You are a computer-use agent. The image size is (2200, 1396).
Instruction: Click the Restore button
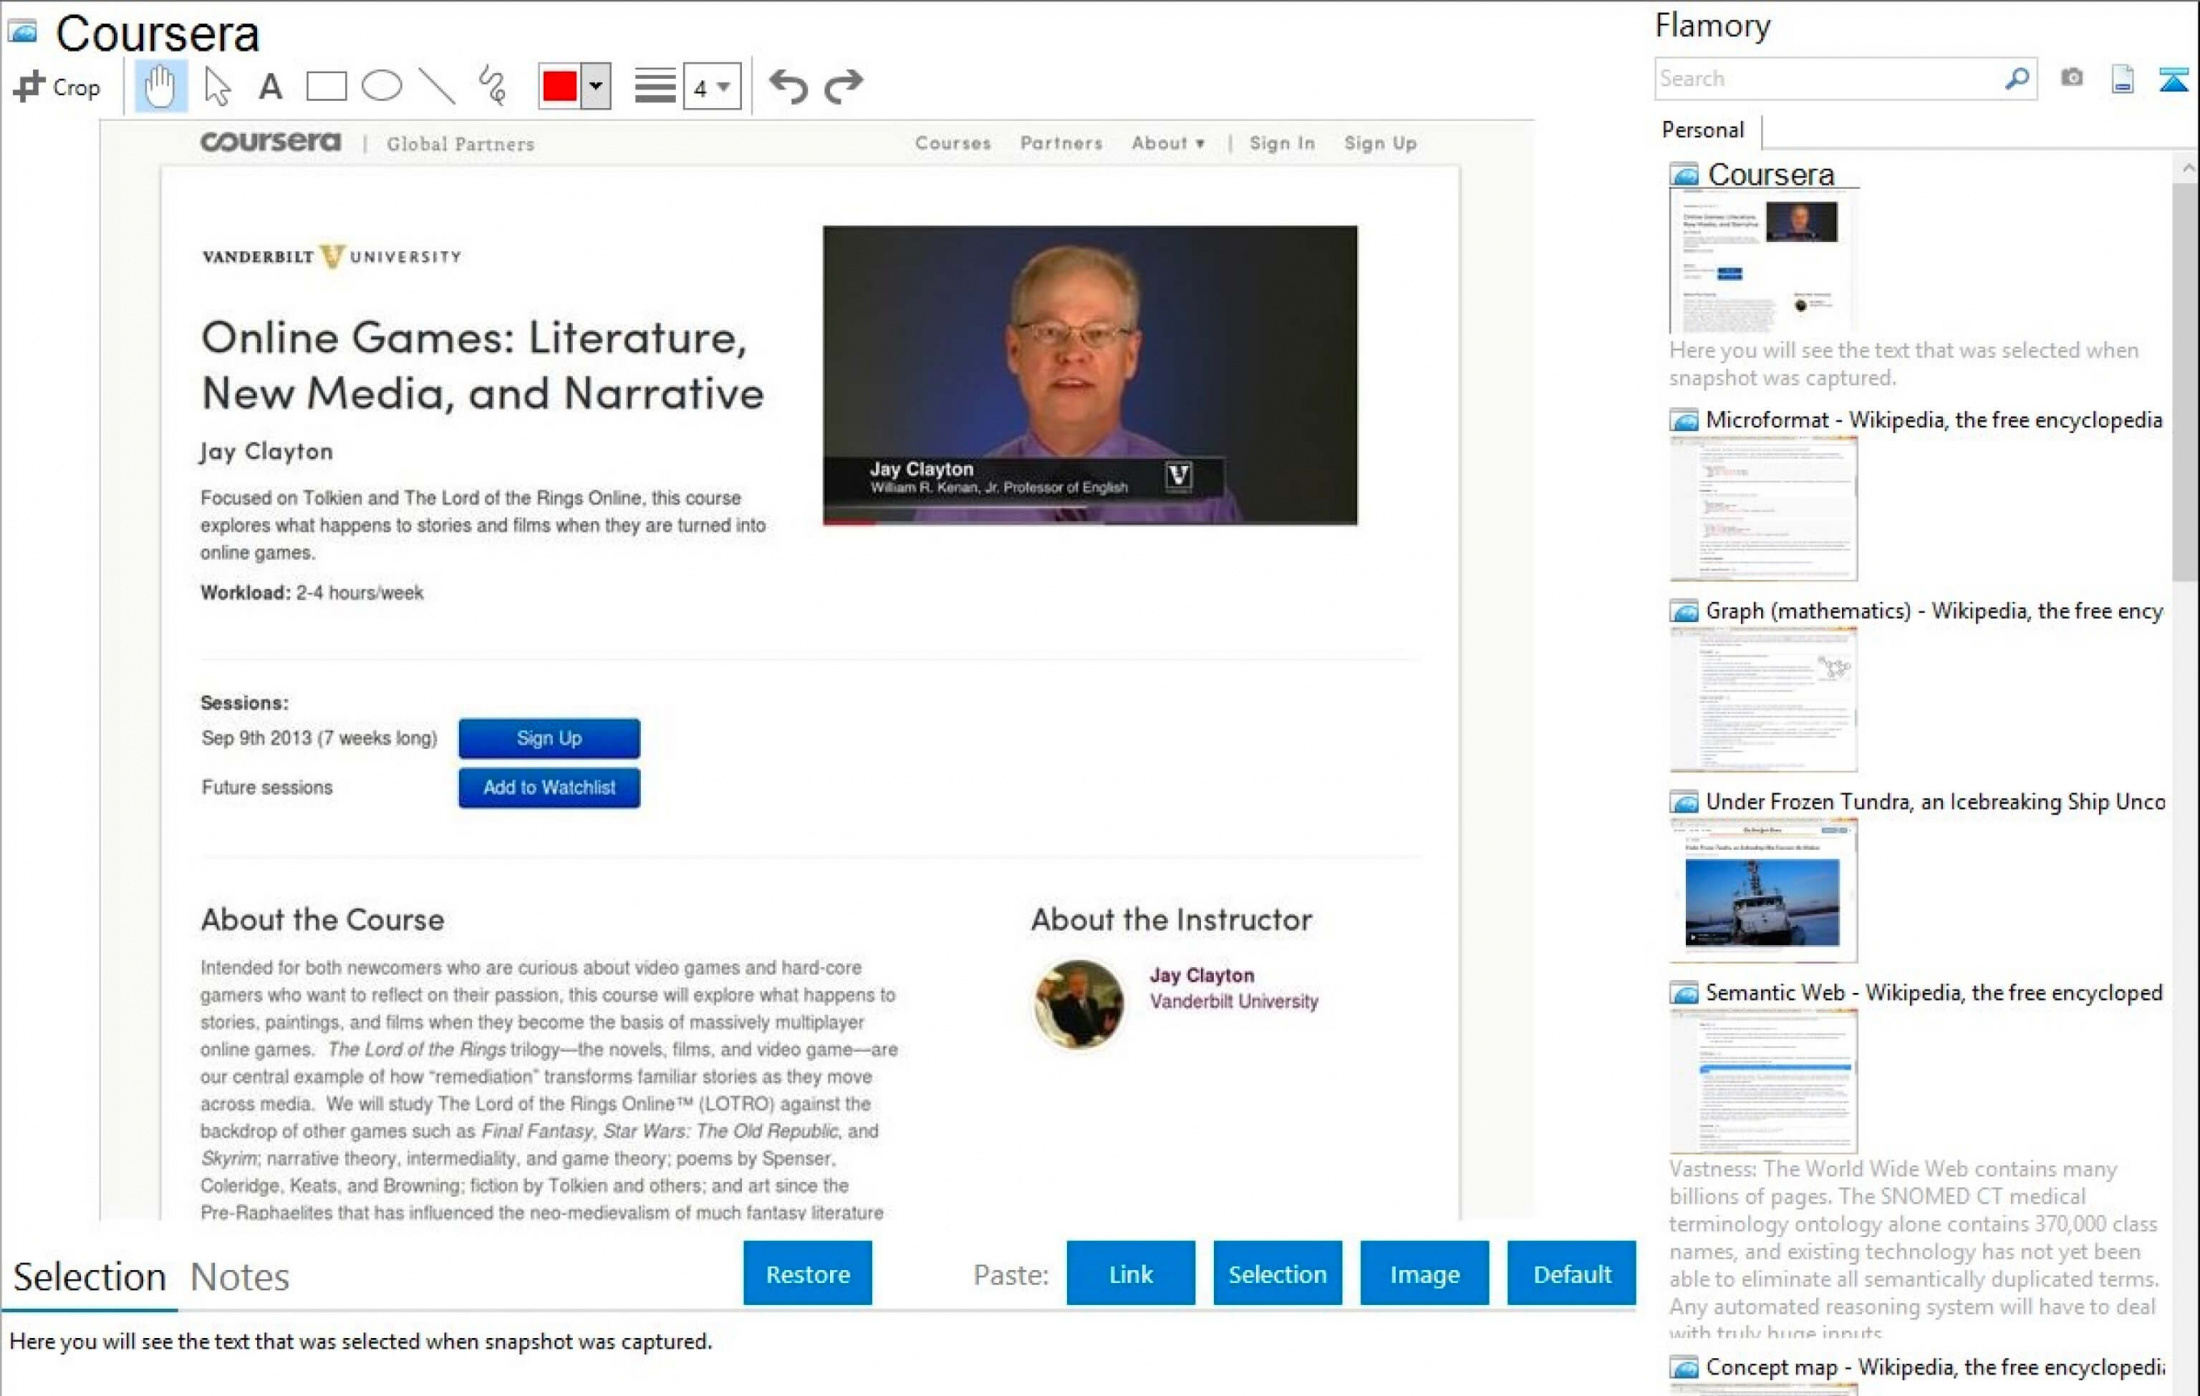(807, 1274)
